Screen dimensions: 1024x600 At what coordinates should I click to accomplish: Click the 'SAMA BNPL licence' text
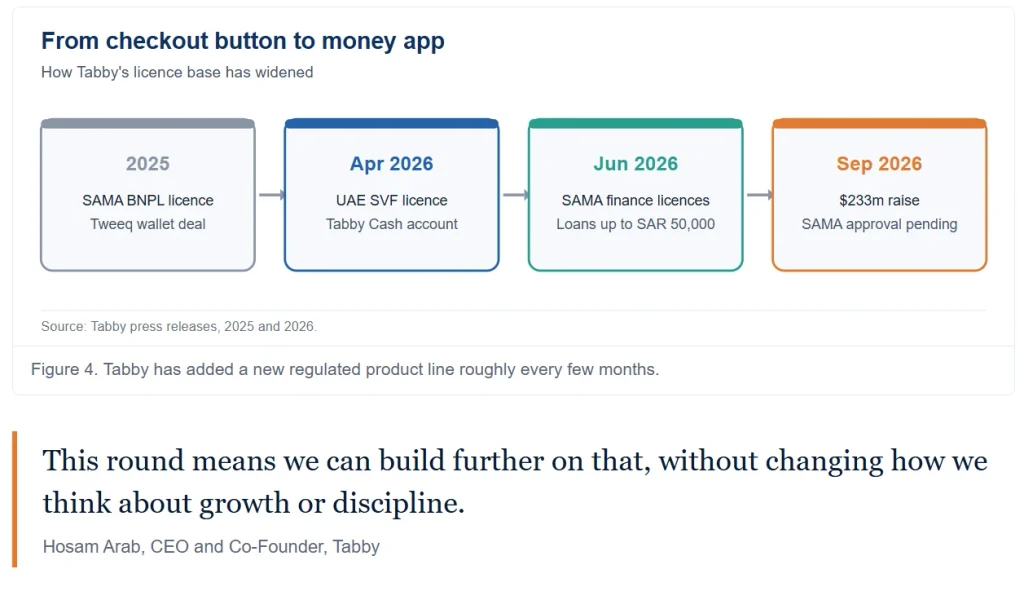(148, 200)
